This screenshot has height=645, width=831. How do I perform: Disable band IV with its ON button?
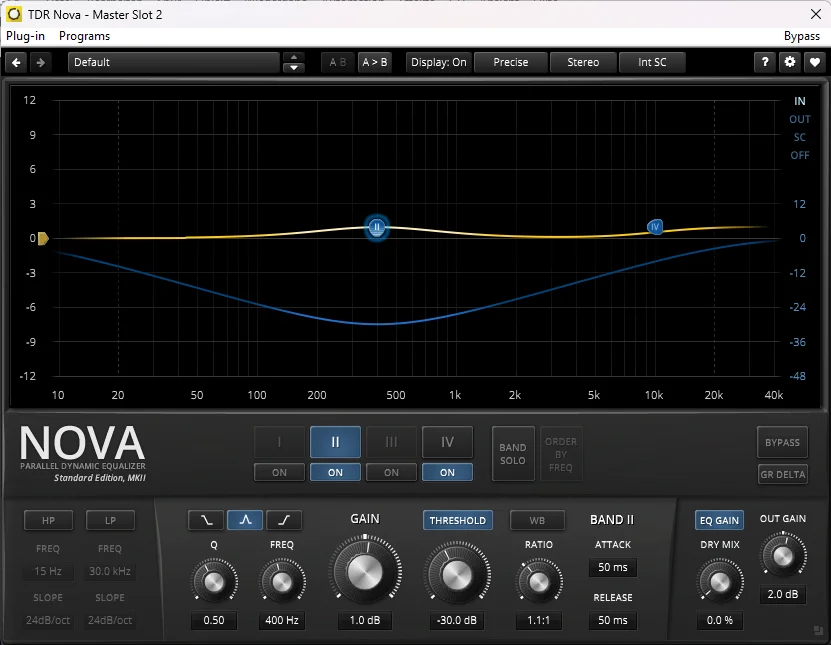(447, 472)
